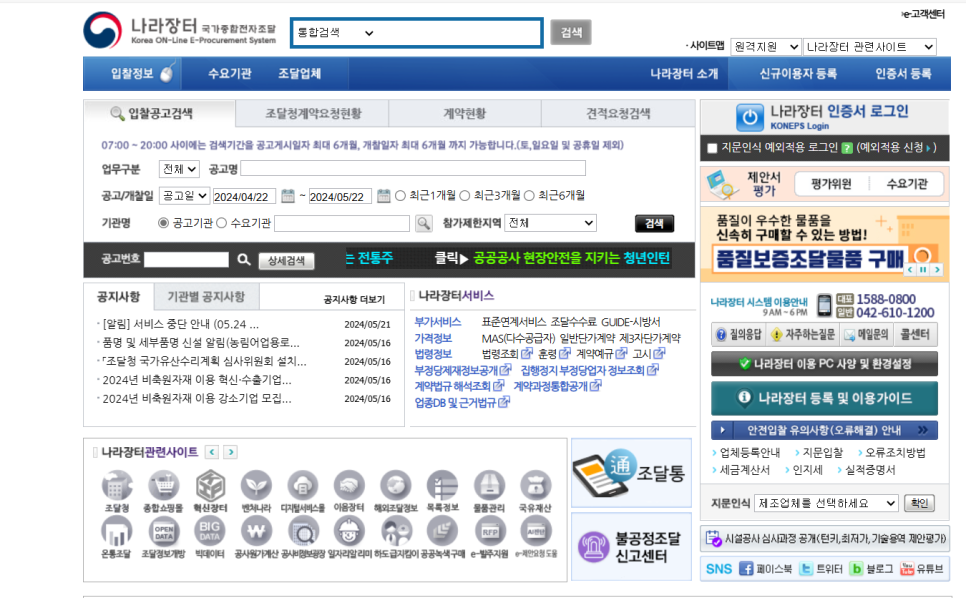
Task: Open the 업무구분 전체 dropdown
Action: [x=179, y=169]
